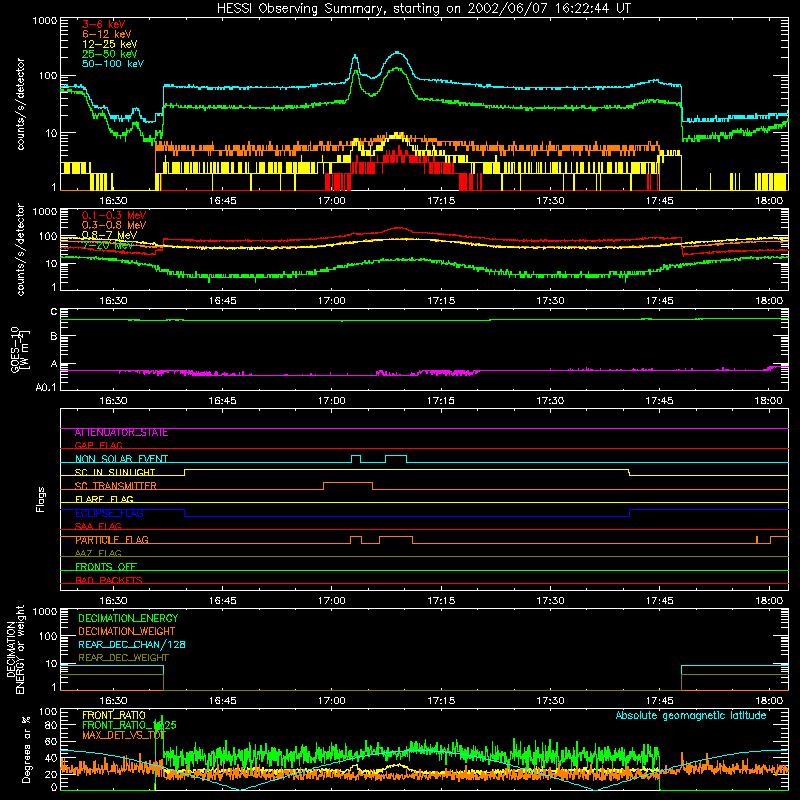Click the 0.3-0.8 MeV legend label

[x=114, y=225]
